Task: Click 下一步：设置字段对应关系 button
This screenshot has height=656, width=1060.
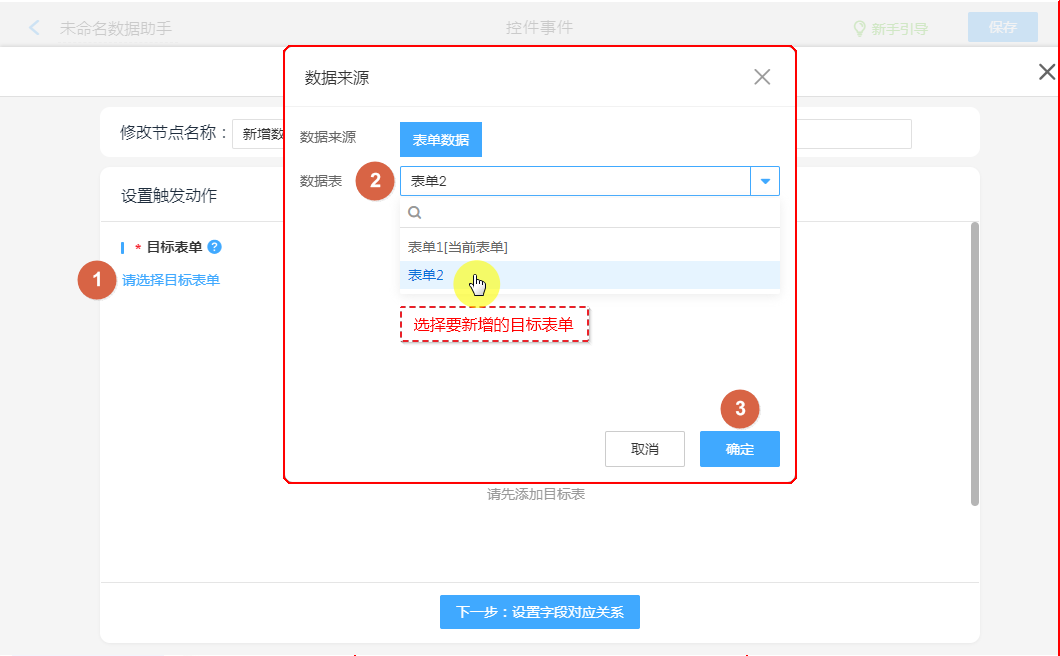Action: pyautogui.click(x=539, y=612)
